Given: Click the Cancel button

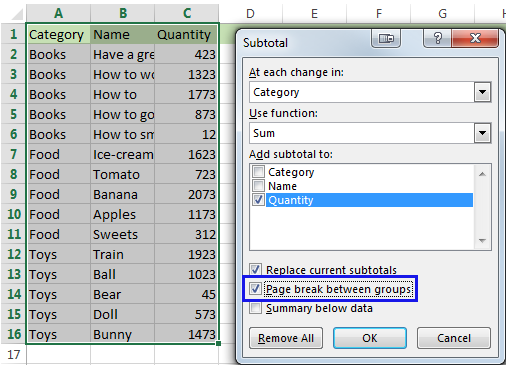Looking at the screenshot, I should click(454, 338).
